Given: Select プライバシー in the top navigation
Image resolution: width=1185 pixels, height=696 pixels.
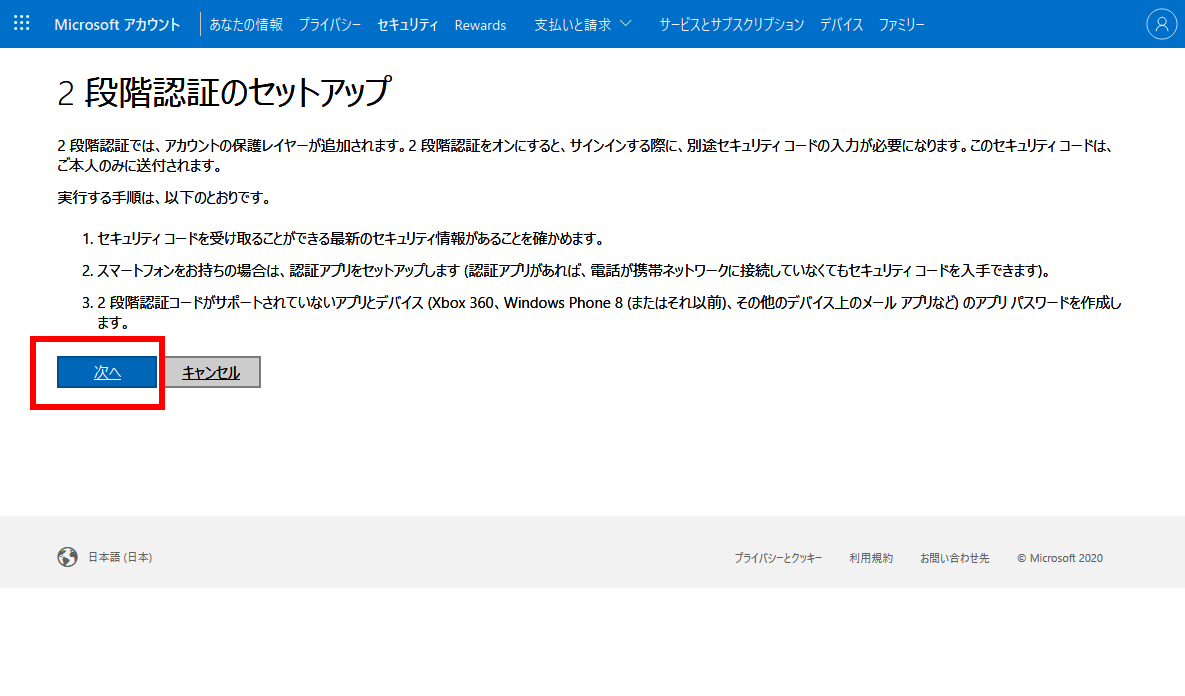Looking at the screenshot, I should (x=330, y=25).
